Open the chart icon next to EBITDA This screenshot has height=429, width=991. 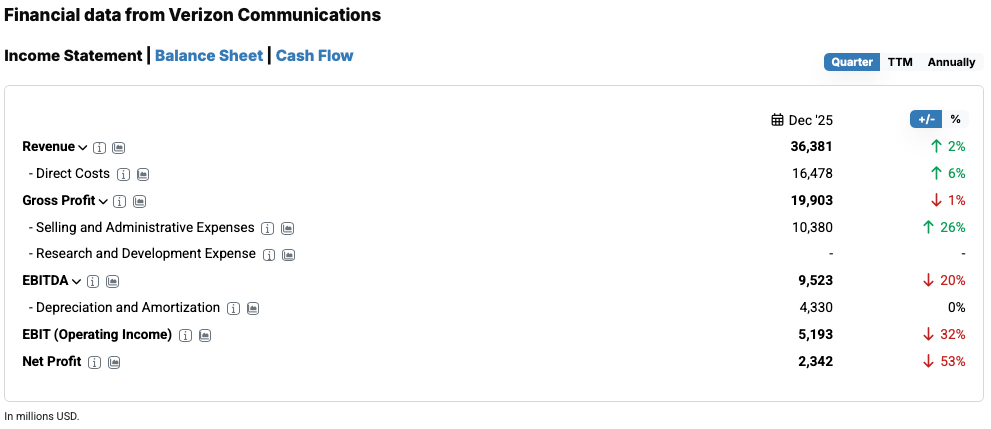113,282
